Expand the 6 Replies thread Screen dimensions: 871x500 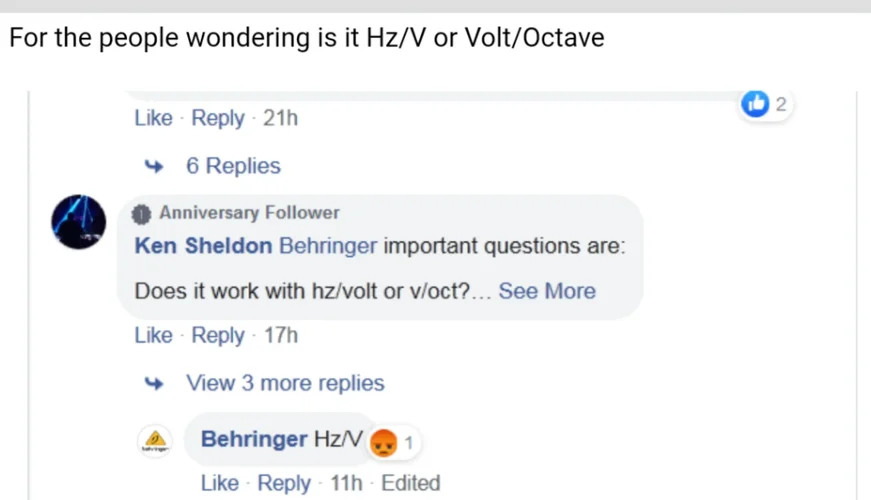point(232,166)
